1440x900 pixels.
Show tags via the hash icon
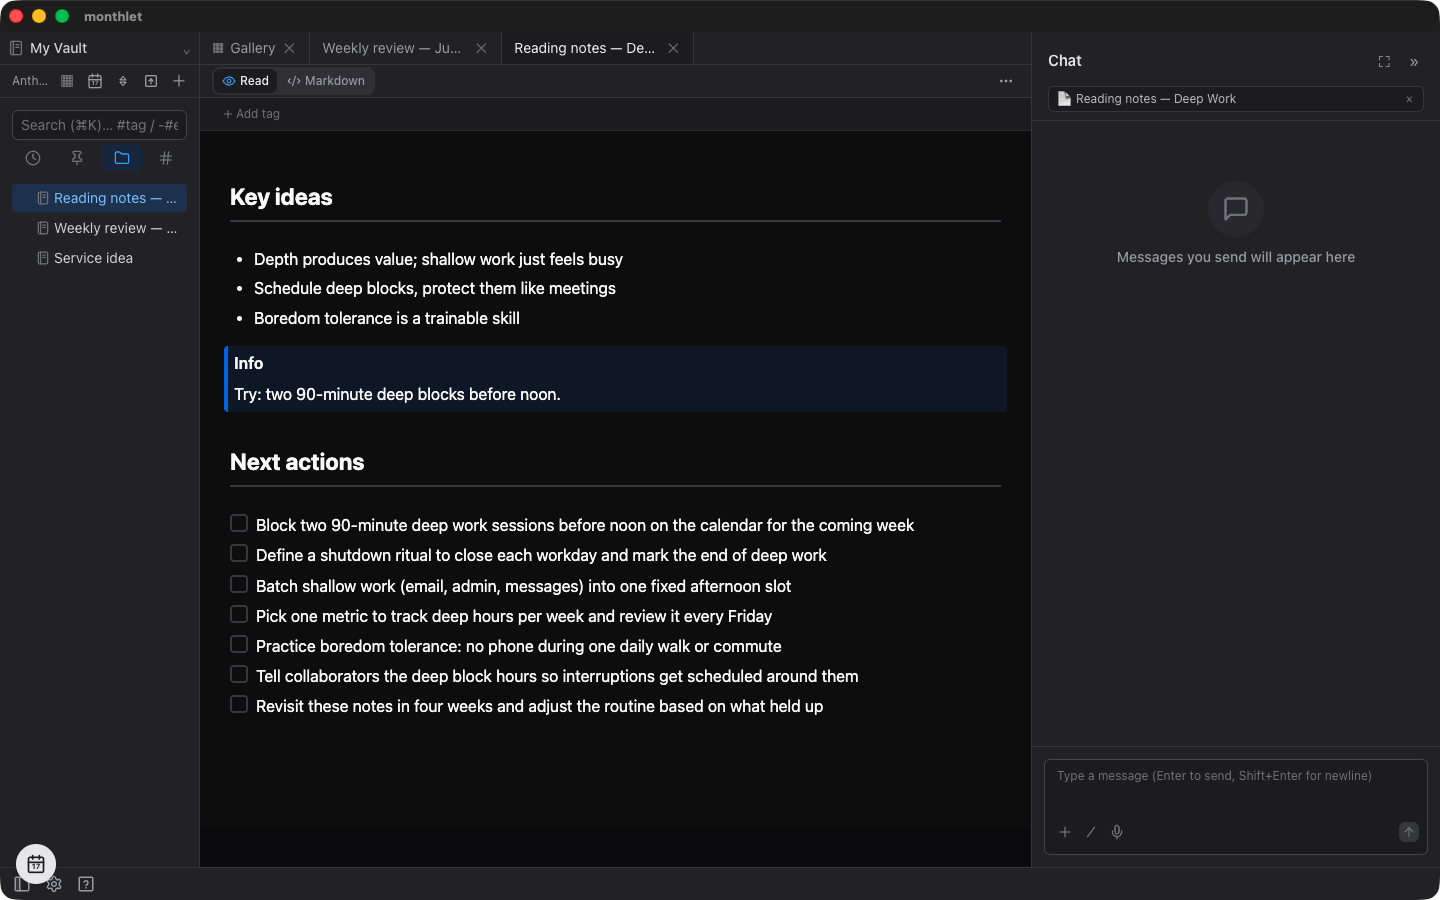[166, 158]
